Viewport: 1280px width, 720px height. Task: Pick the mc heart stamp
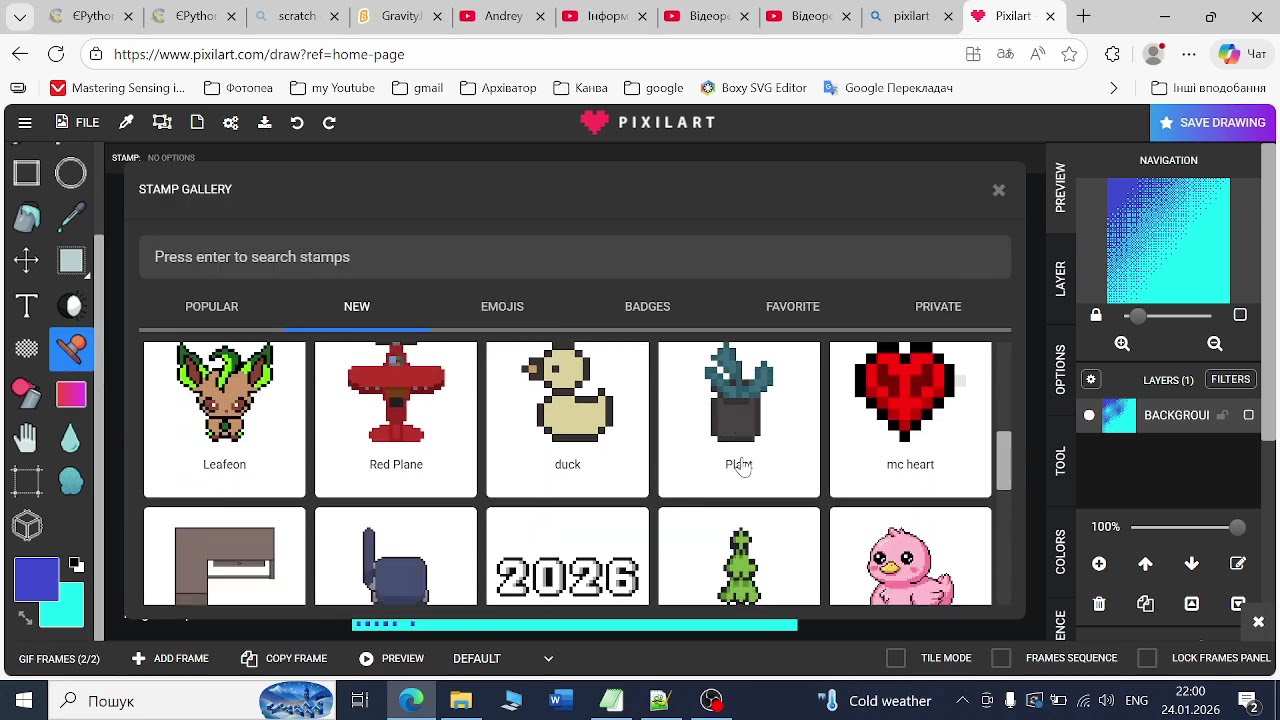[910, 418]
